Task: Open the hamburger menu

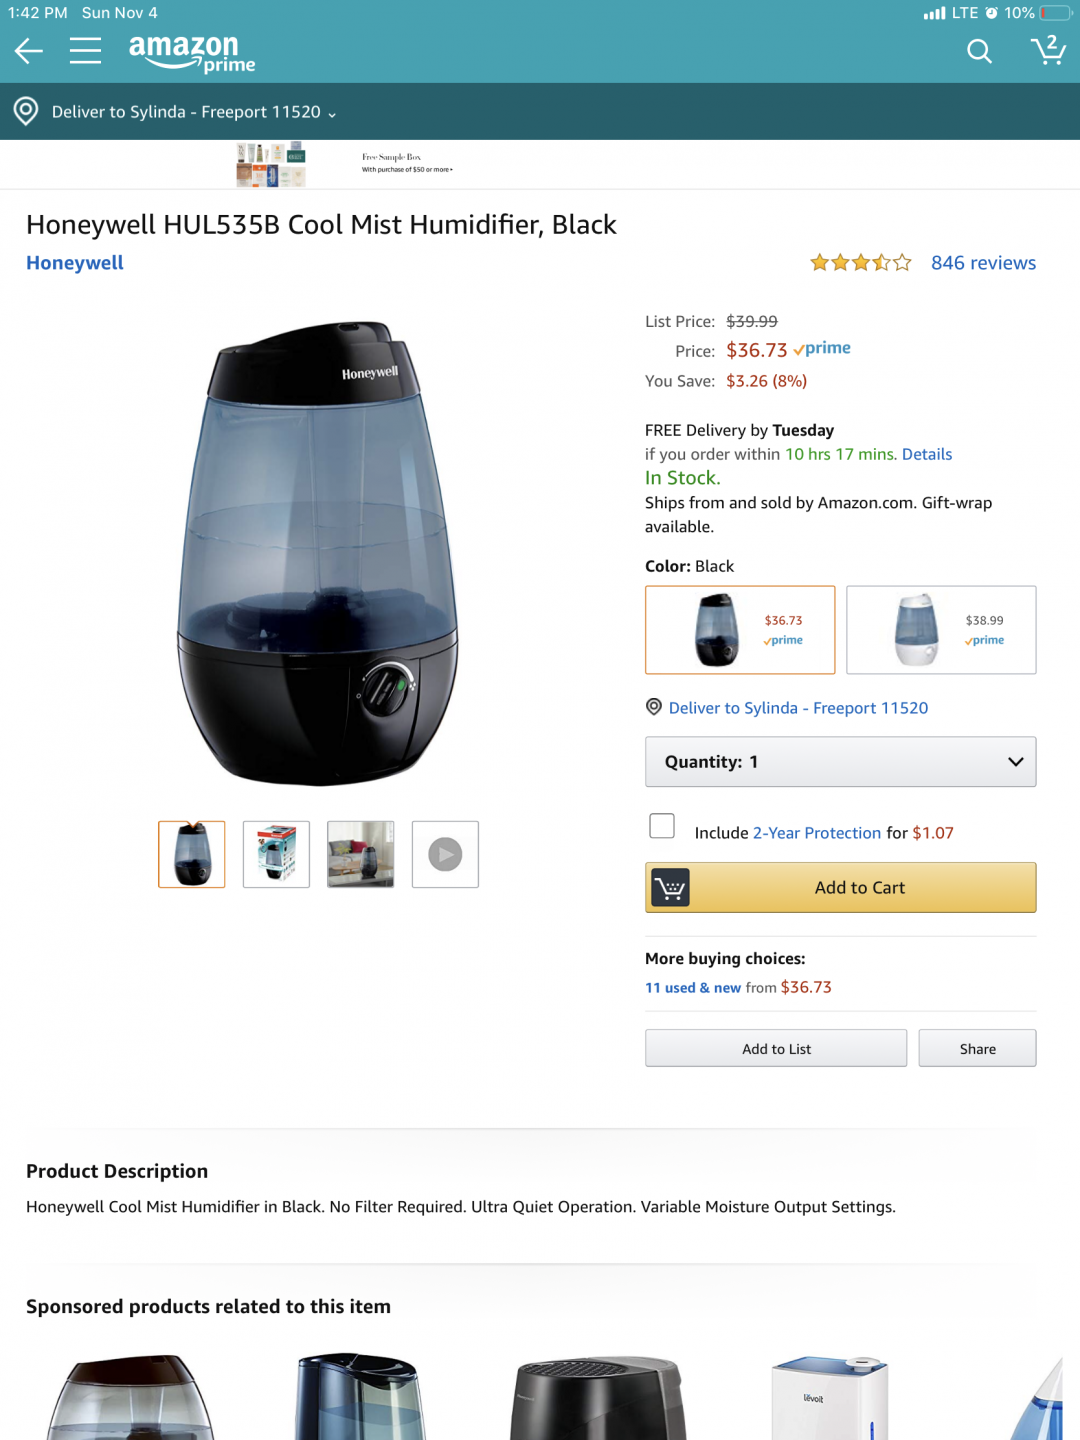Action: click(x=86, y=51)
